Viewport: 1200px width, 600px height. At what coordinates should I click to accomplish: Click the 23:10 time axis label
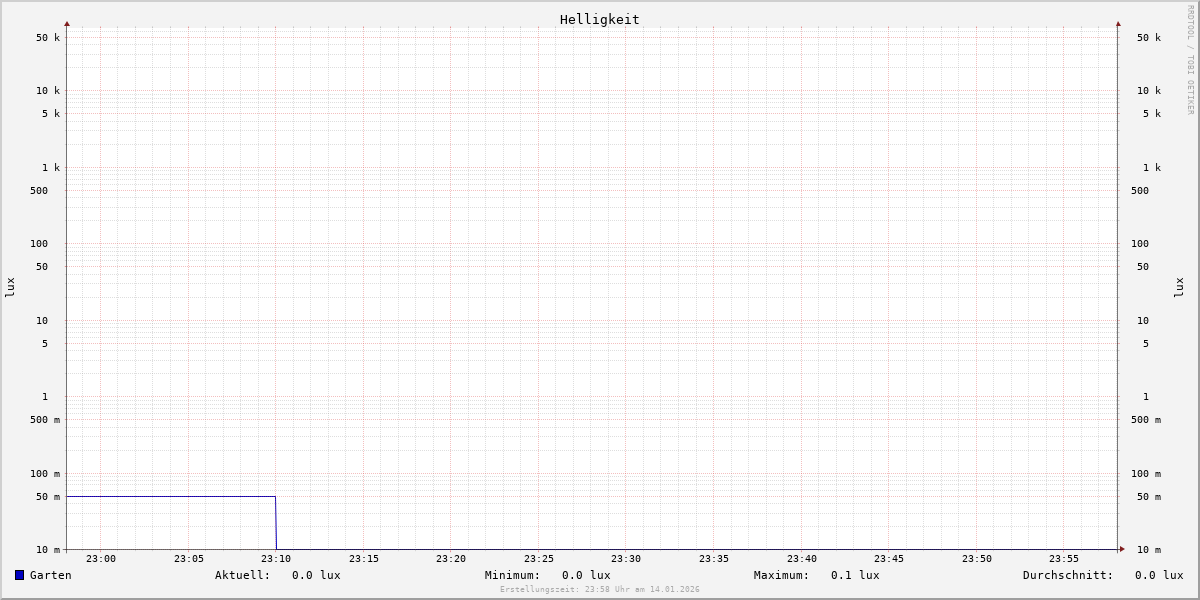click(276, 559)
